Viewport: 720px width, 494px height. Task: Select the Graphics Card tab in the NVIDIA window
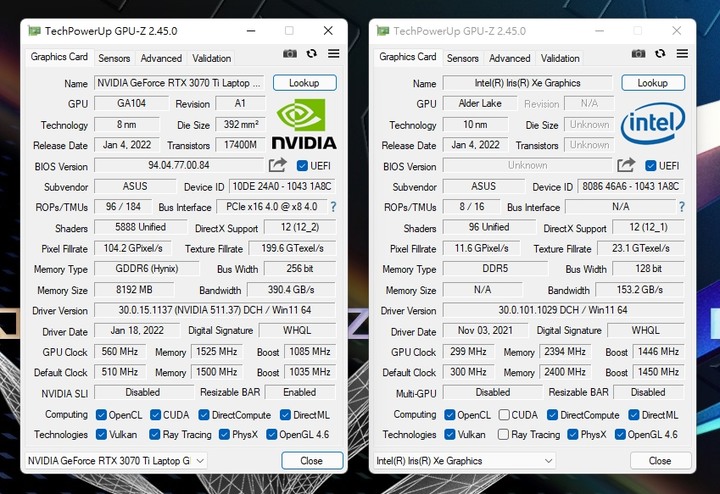(x=59, y=57)
